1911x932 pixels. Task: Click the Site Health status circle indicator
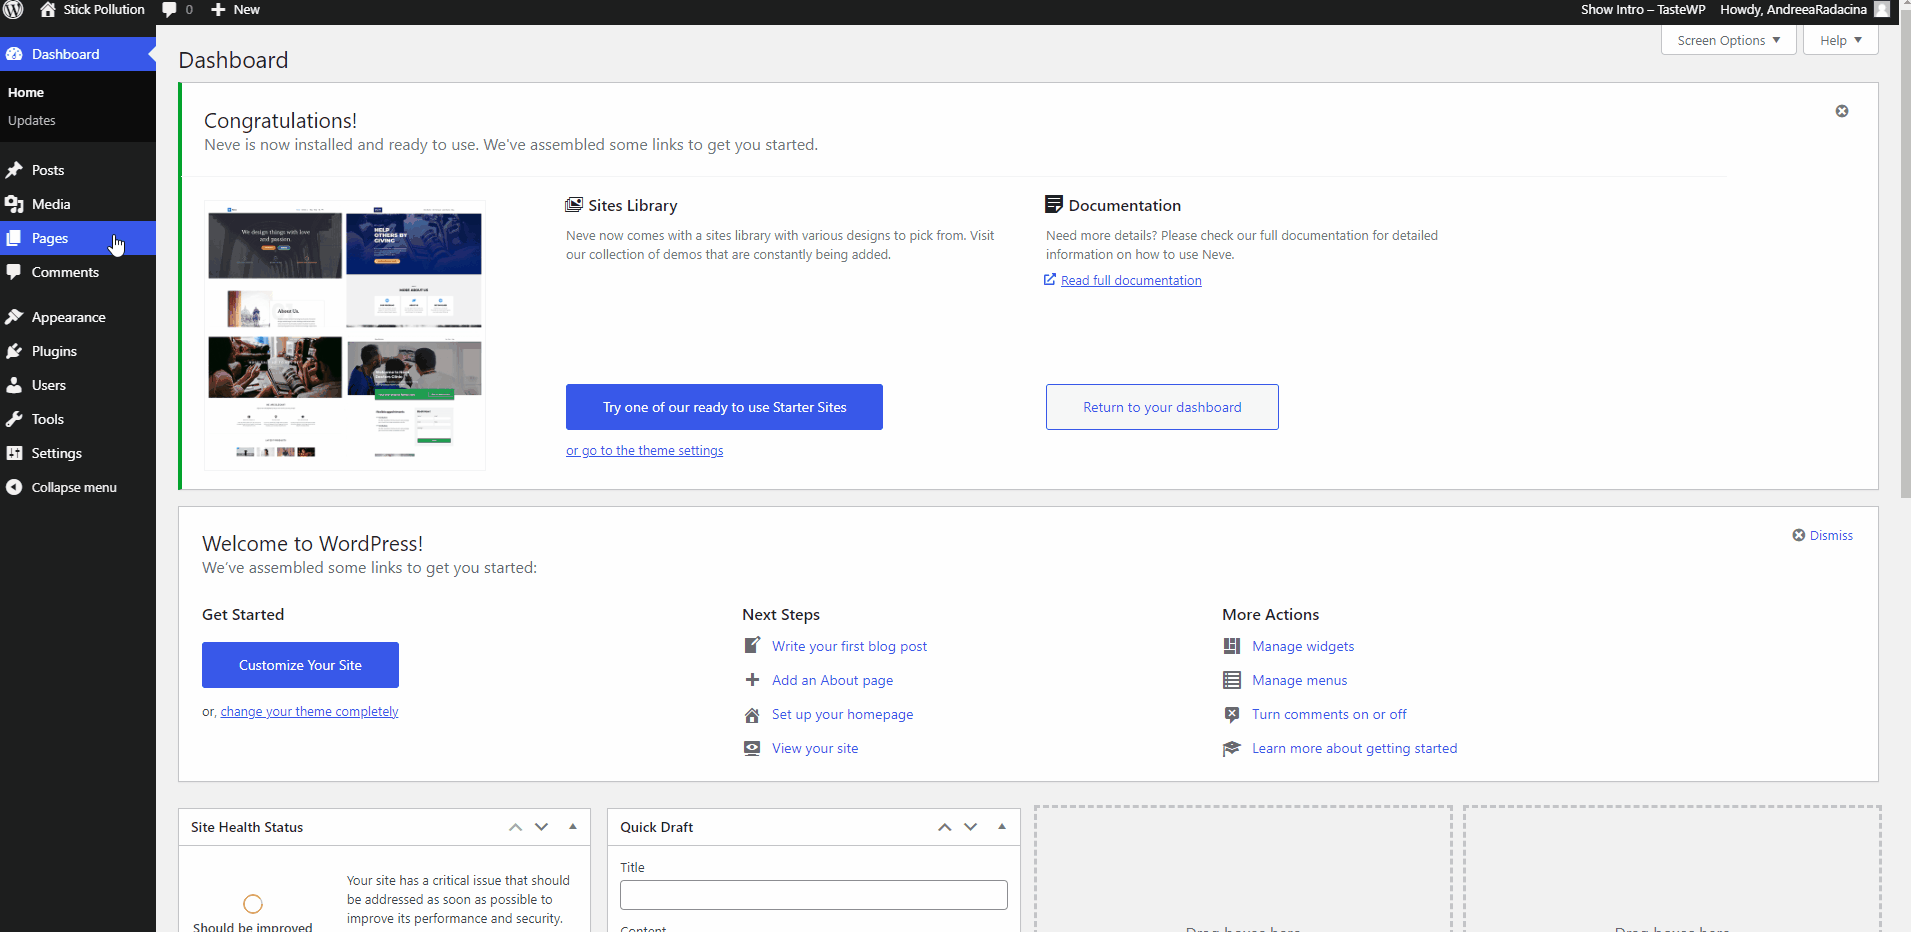[x=253, y=904]
